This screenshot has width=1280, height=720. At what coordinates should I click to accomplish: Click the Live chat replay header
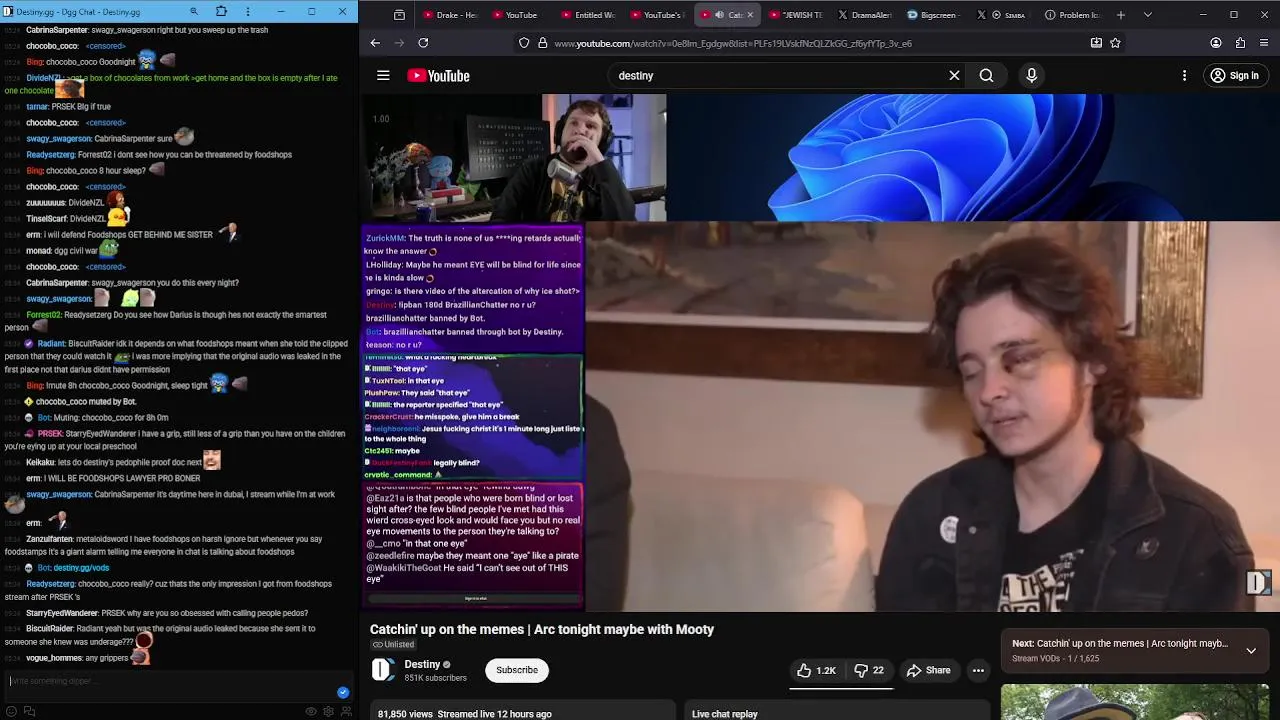pos(725,714)
